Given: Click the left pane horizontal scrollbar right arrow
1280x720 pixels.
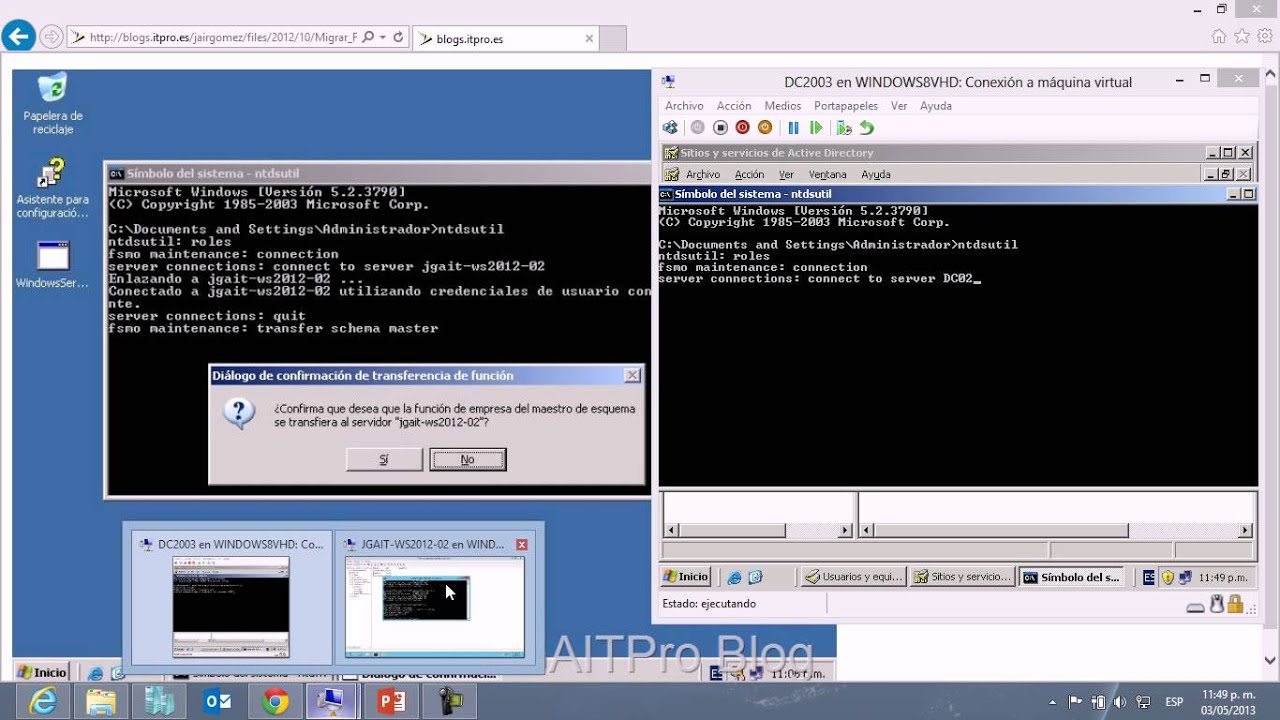Looking at the screenshot, I should pos(845,530).
